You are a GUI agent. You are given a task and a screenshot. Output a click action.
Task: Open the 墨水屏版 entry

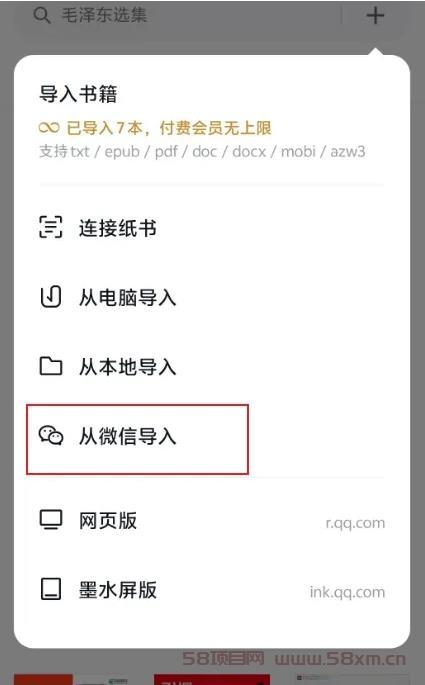click(x=212, y=589)
